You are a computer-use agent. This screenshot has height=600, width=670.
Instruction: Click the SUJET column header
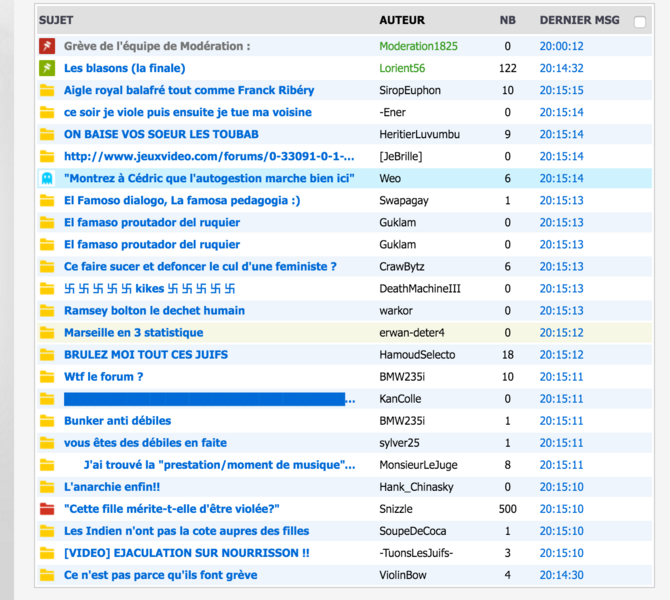point(56,20)
